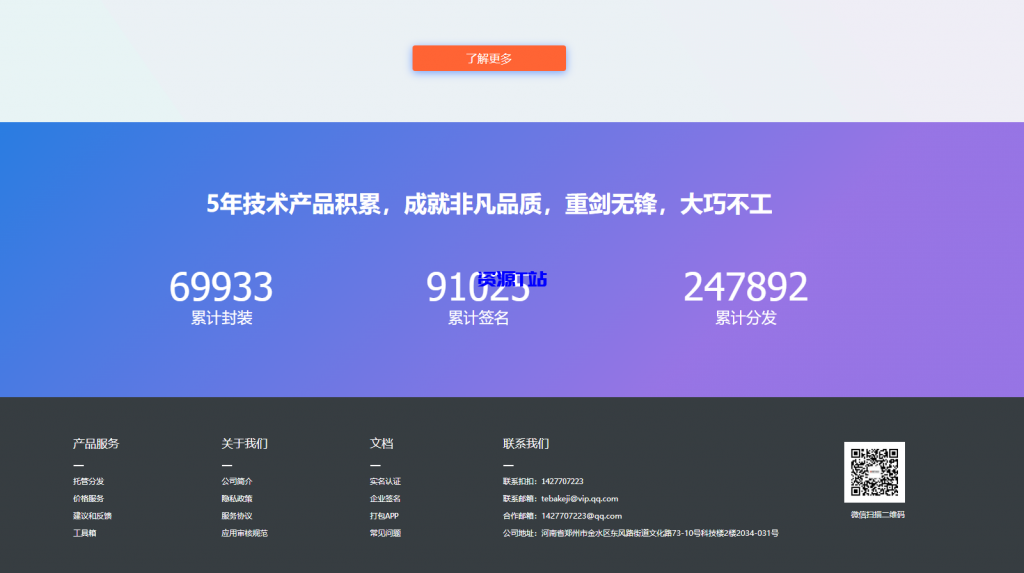Viewport: 1024px width, 573px height.
Task: Open the 建议和反馈 footer link
Action: click(92, 516)
